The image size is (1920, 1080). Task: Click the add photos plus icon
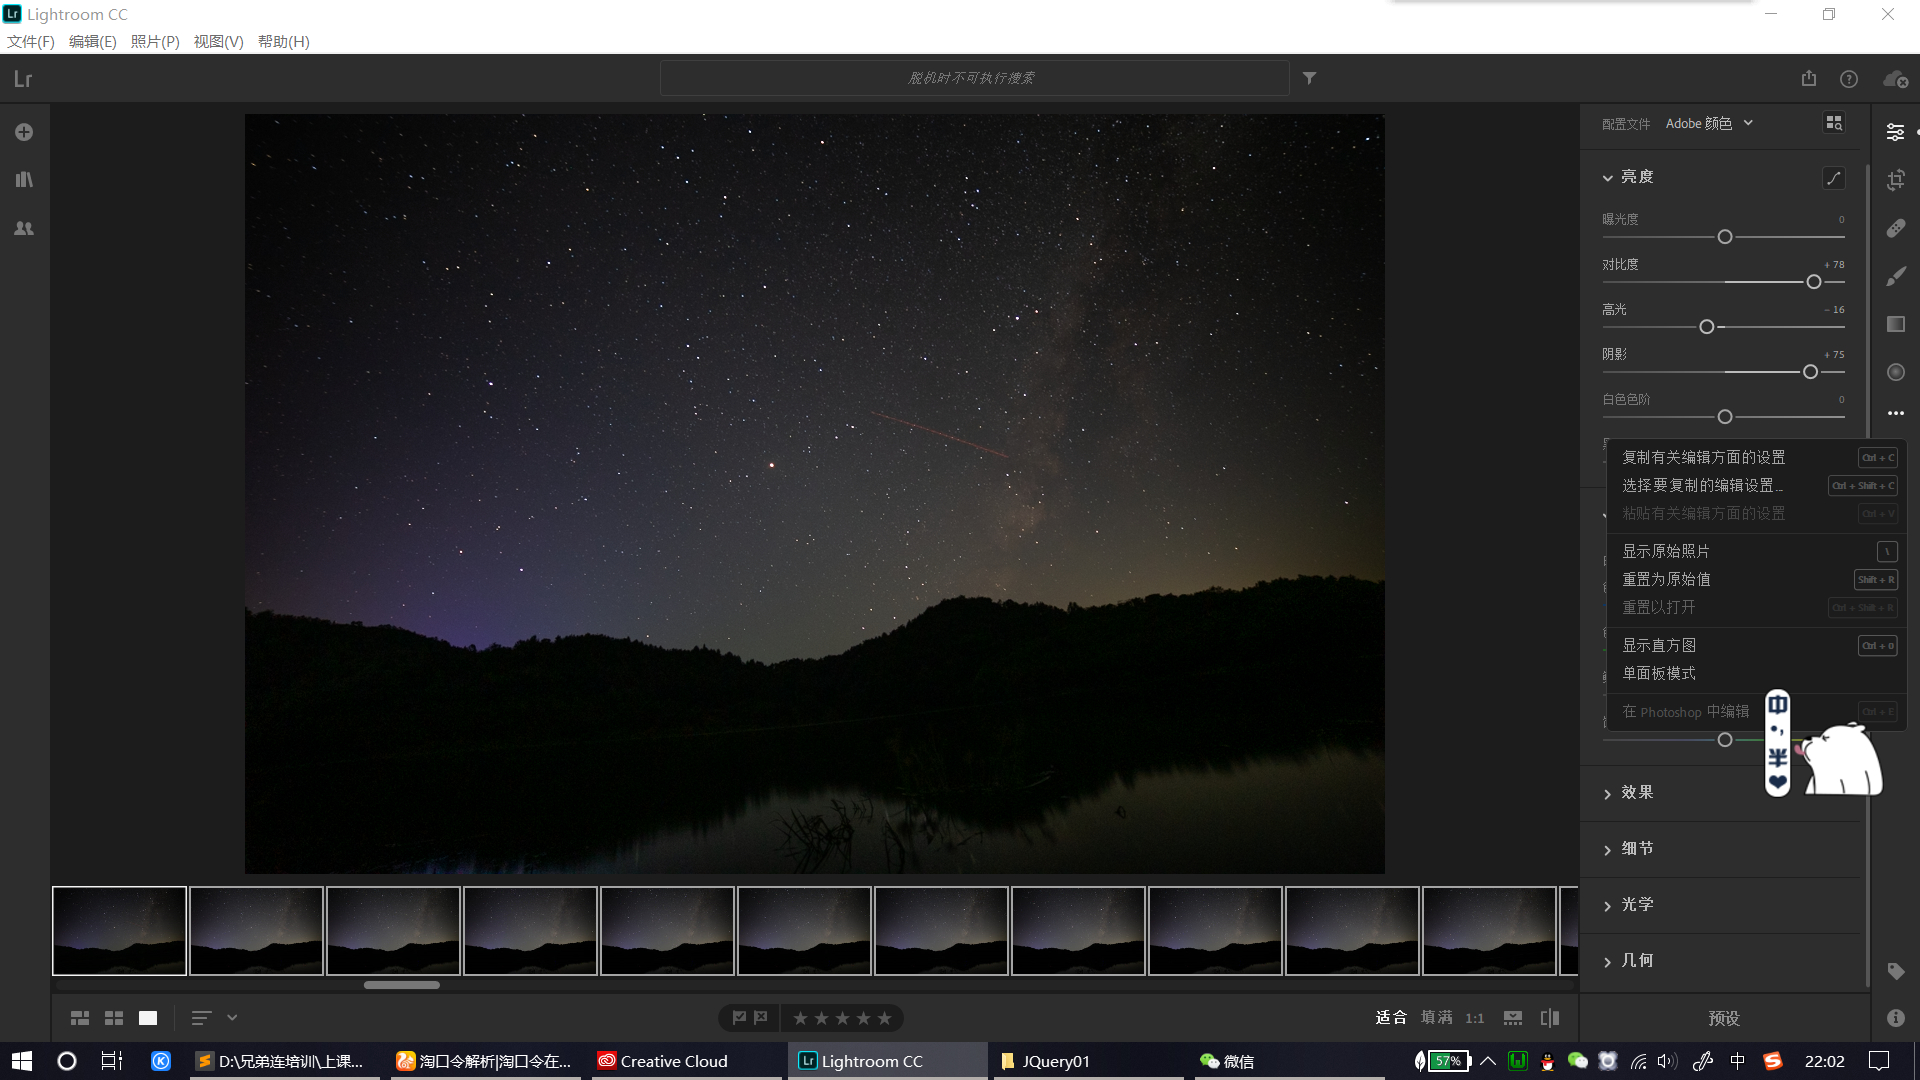(24, 132)
